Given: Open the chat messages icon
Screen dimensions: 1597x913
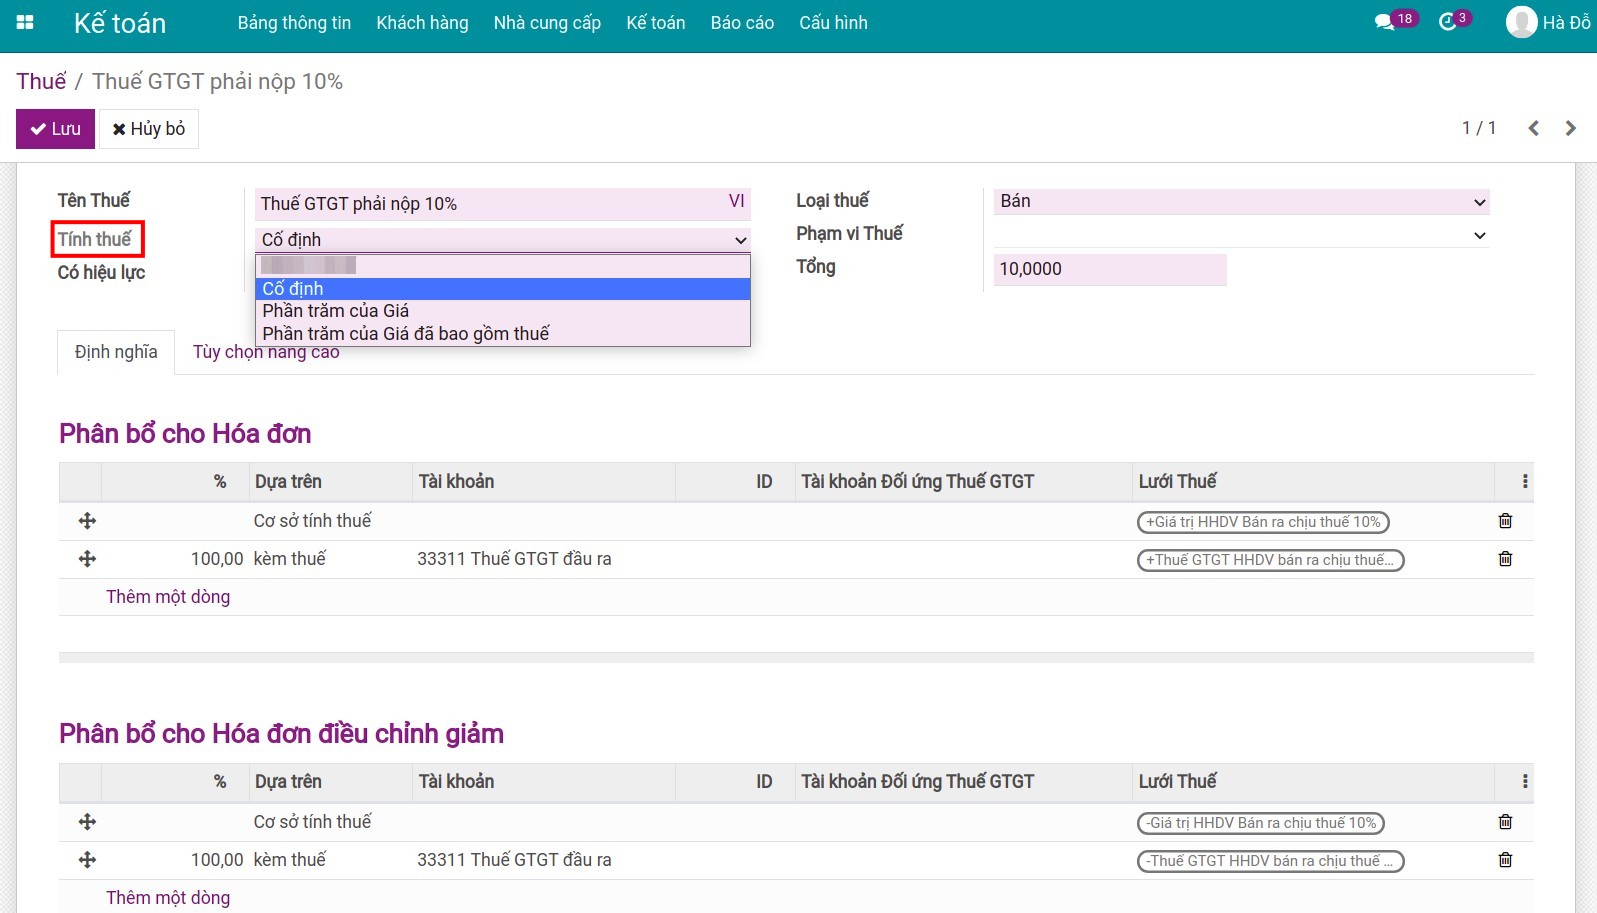Looking at the screenshot, I should (1385, 22).
